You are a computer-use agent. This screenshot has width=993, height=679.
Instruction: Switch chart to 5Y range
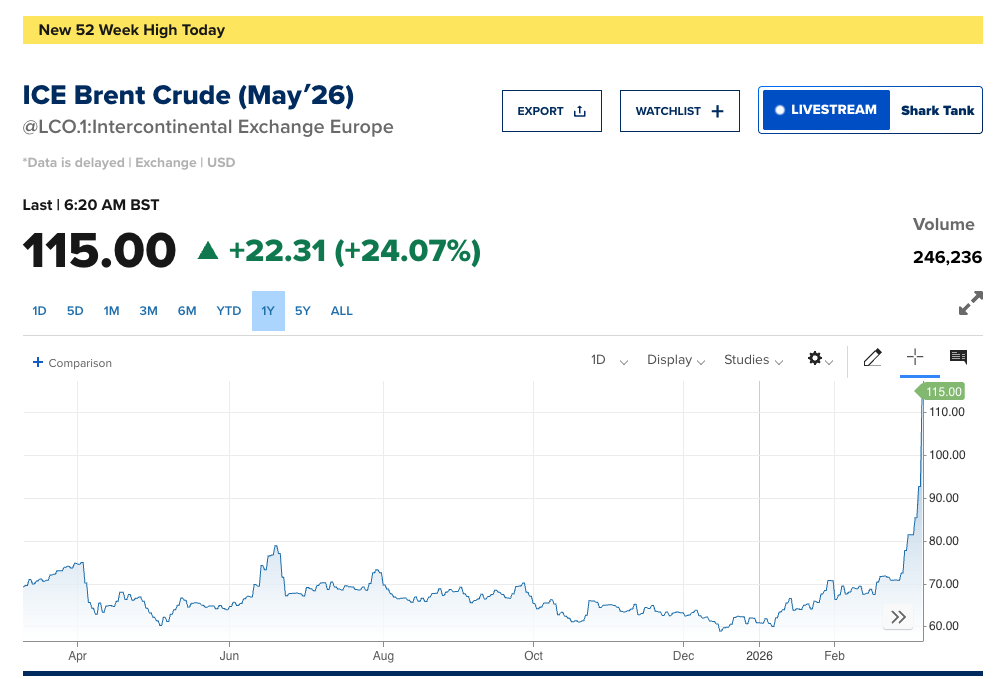pyautogui.click(x=303, y=311)
